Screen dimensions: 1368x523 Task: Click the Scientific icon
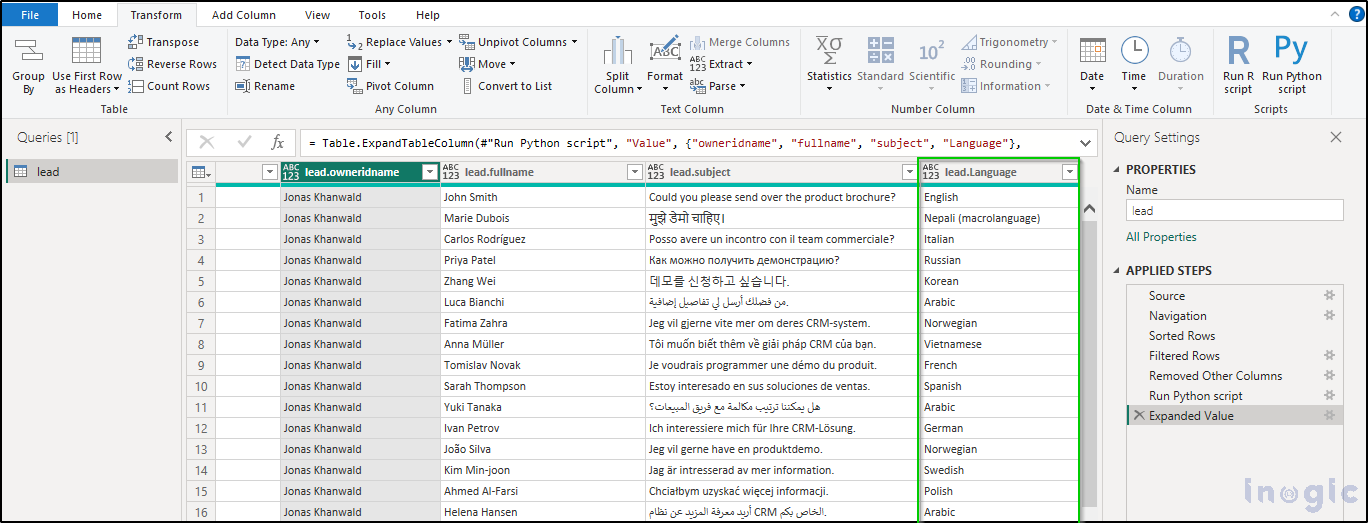(932, 51)
